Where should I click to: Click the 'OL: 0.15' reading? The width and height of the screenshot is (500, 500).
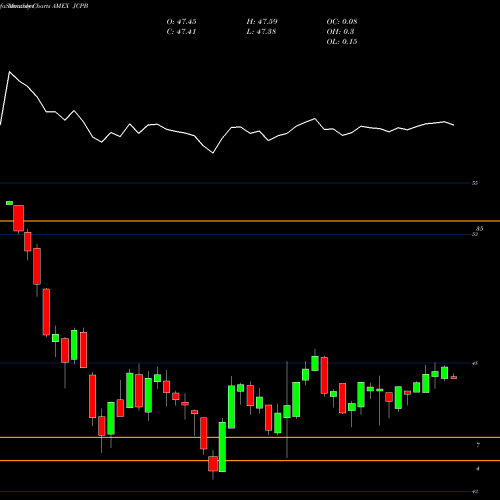(342, 42)
